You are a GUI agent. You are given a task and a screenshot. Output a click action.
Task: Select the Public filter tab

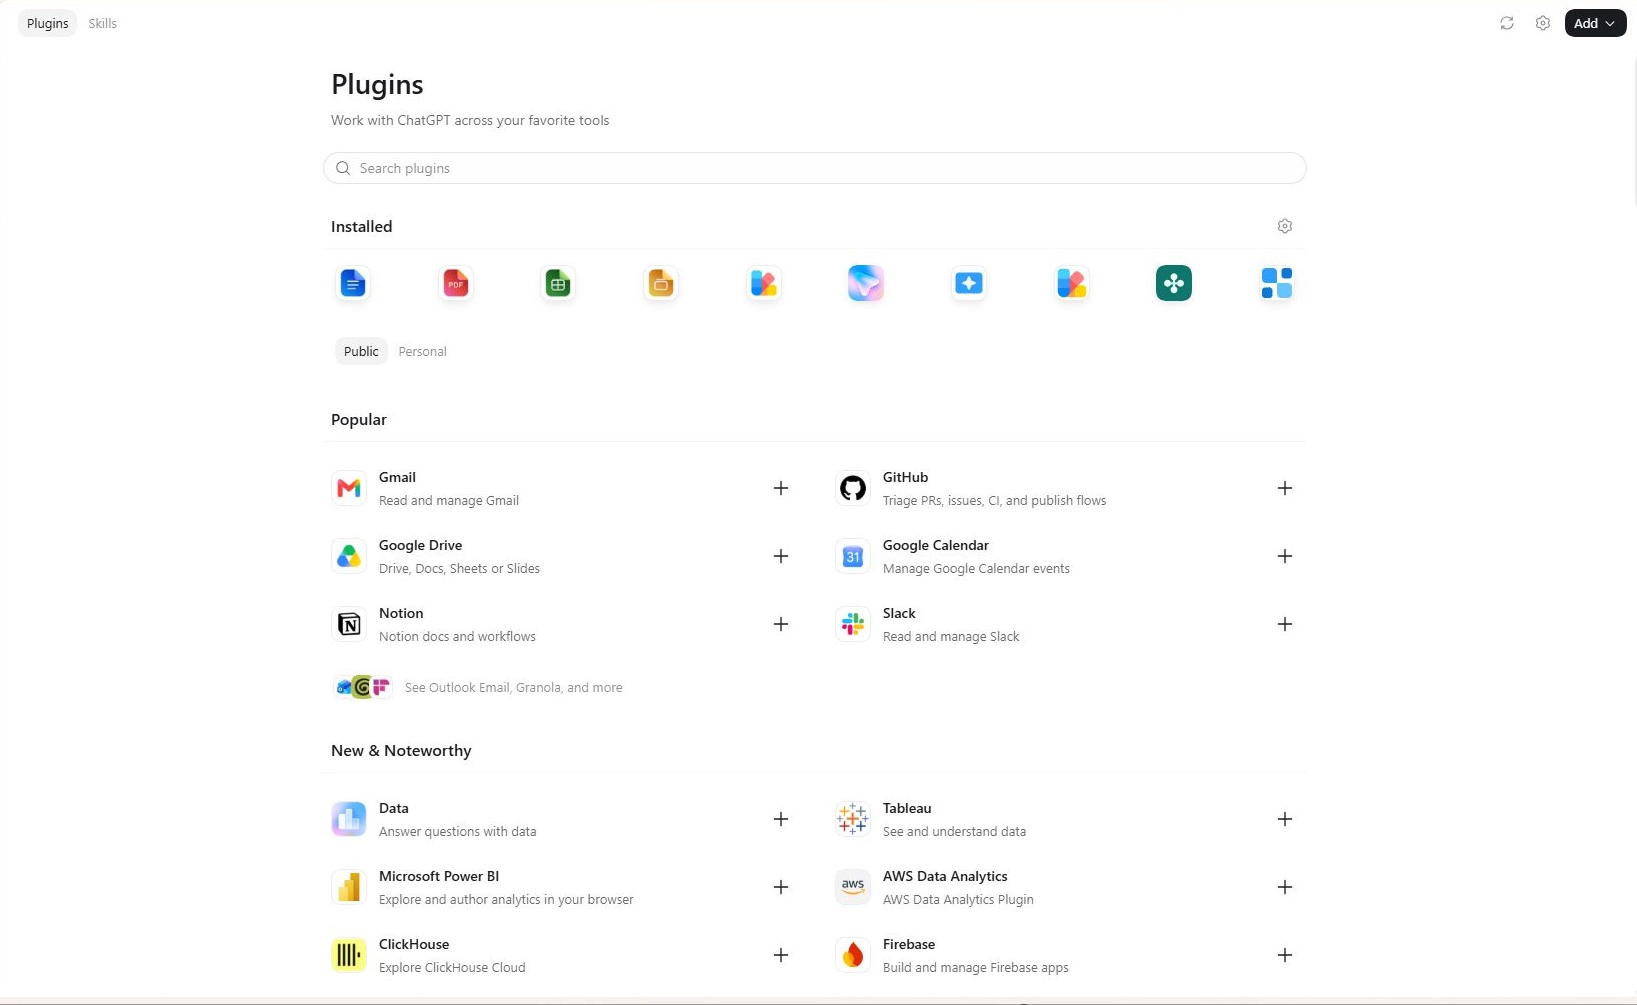point(361,351)
